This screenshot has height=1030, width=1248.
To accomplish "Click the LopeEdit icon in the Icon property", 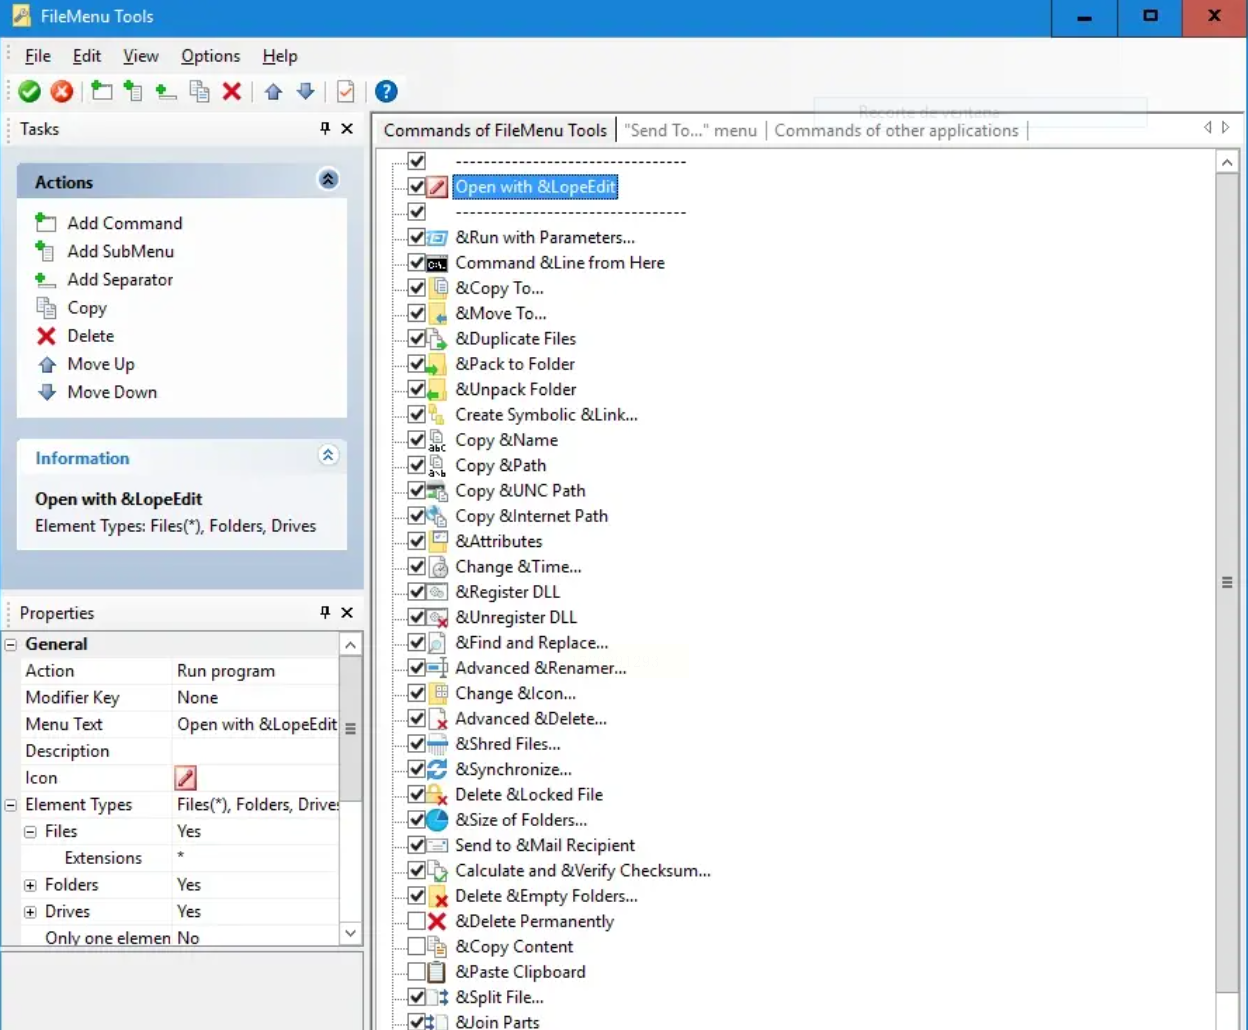I will (186, 778).
